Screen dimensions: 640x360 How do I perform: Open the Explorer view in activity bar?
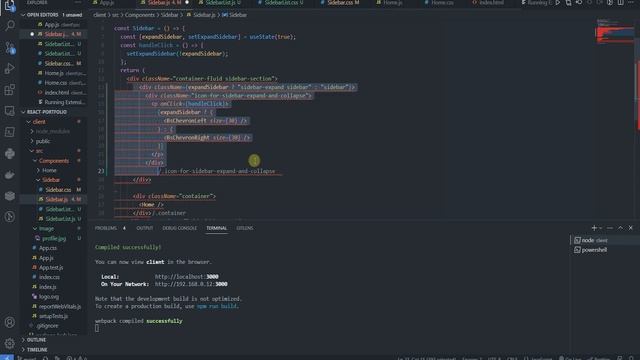click(9, 6)
